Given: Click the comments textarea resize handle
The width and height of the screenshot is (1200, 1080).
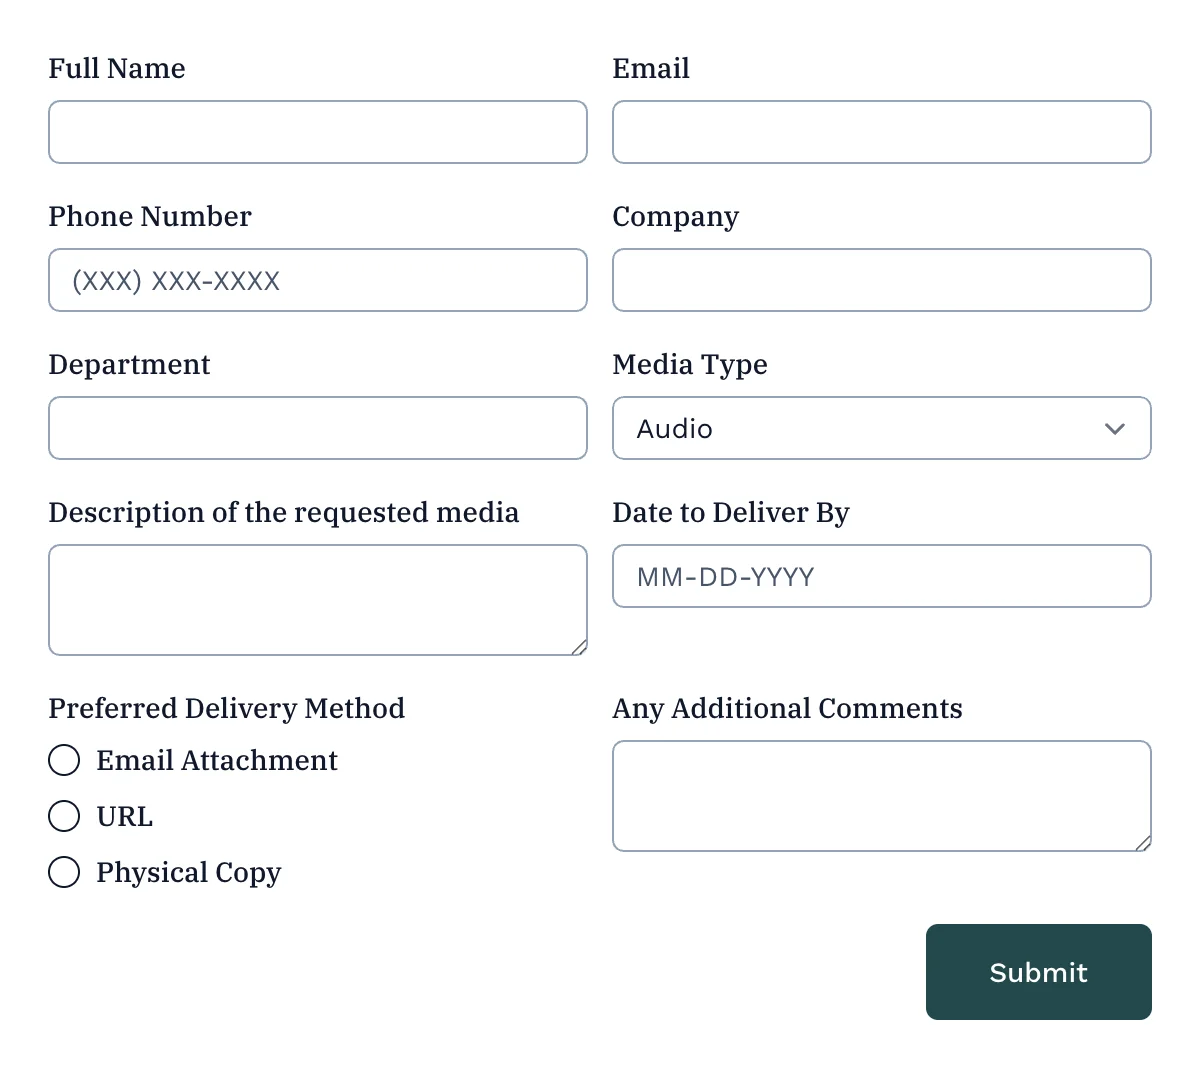Looking at the screenshot, I should (x=1143, y=843).
